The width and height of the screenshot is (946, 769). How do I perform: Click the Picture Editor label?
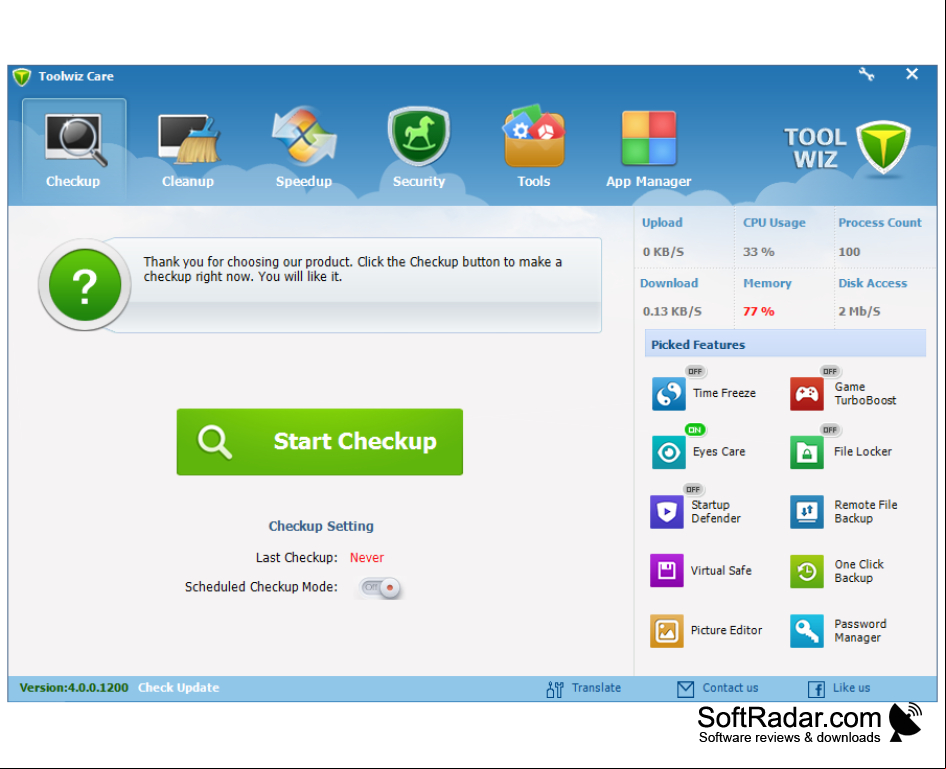click(x=726, y=630)
